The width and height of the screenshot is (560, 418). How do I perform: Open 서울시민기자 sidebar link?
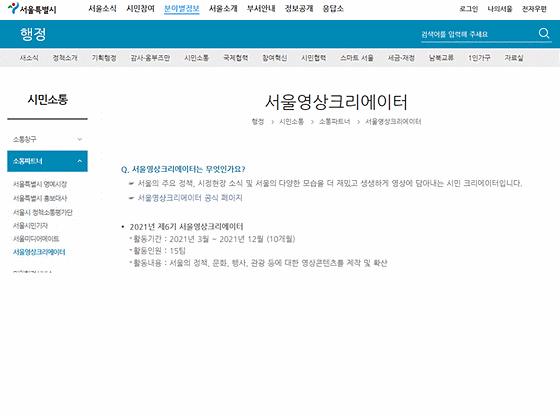point(30,226)
